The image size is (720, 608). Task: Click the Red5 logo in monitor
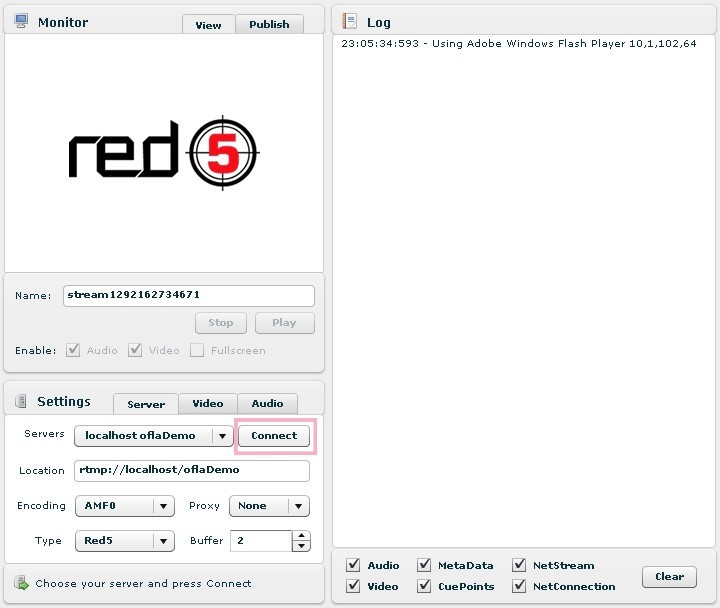(x=164, y=153)
